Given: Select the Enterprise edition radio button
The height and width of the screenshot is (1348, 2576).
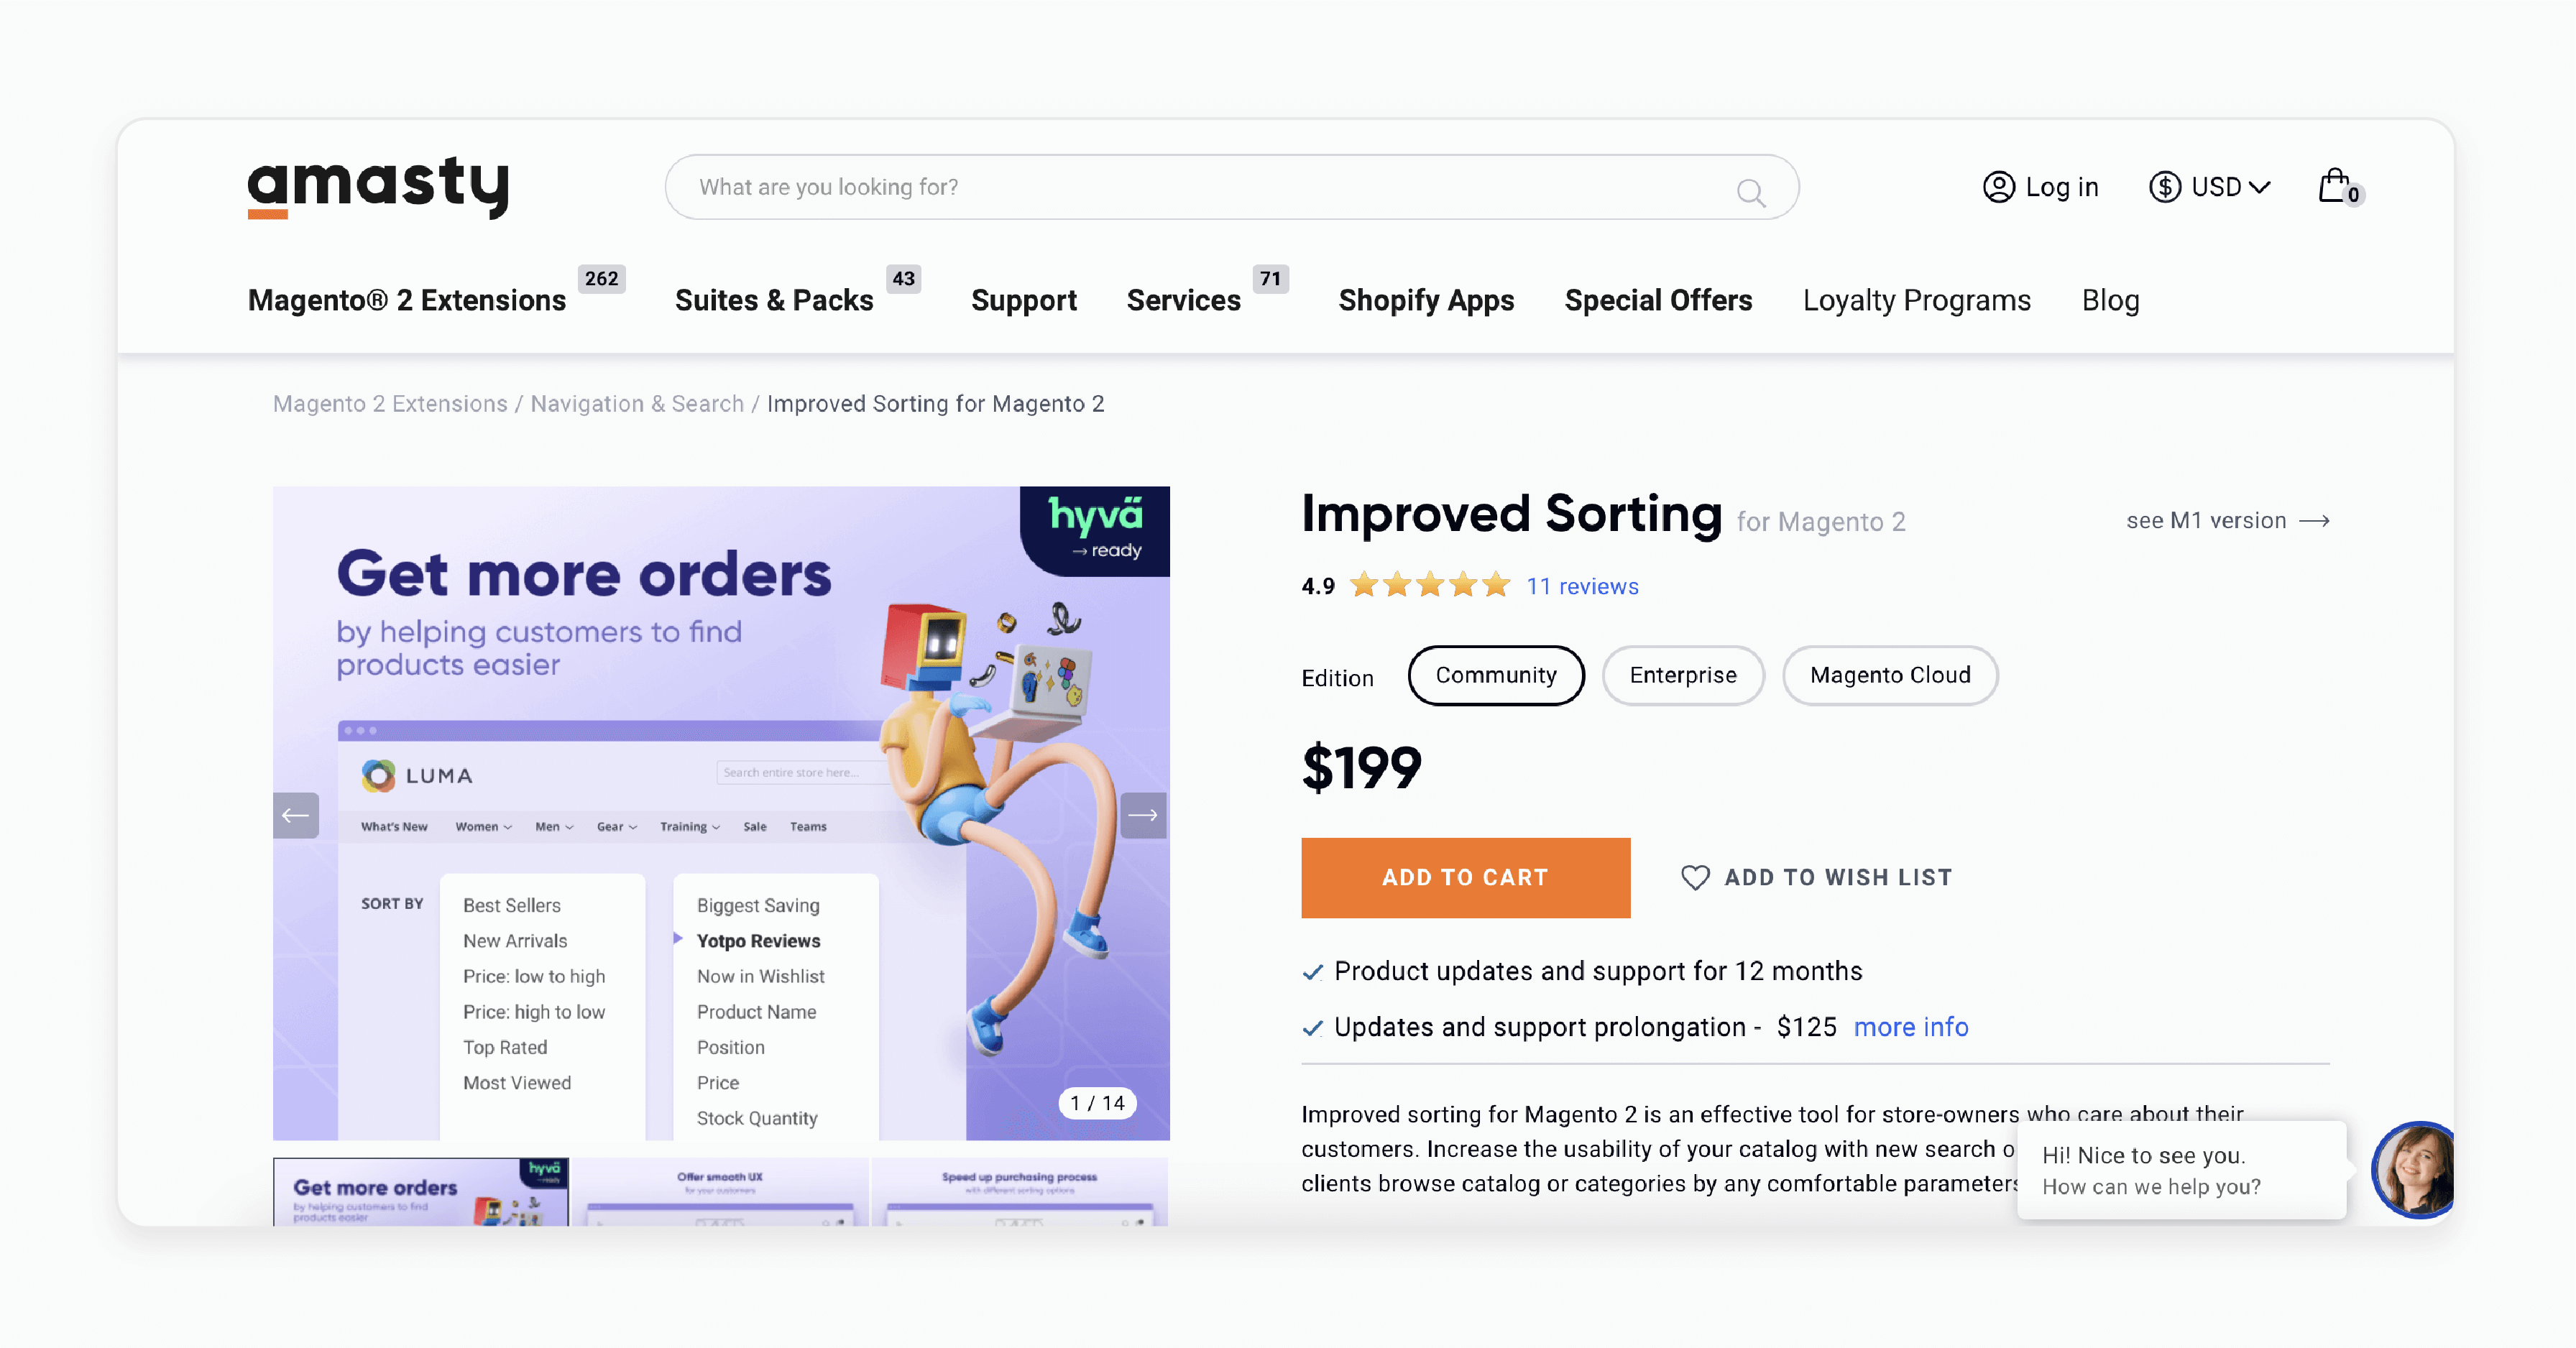Looking at the screenshot, I should pyautogui.click(x=1682, y=673).
